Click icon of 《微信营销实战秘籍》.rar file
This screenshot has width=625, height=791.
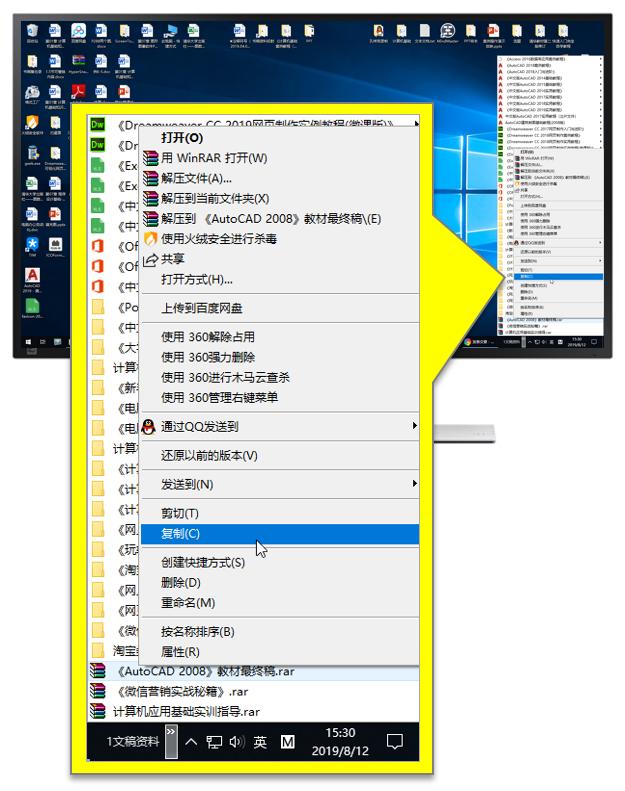[x=97, y=691]
